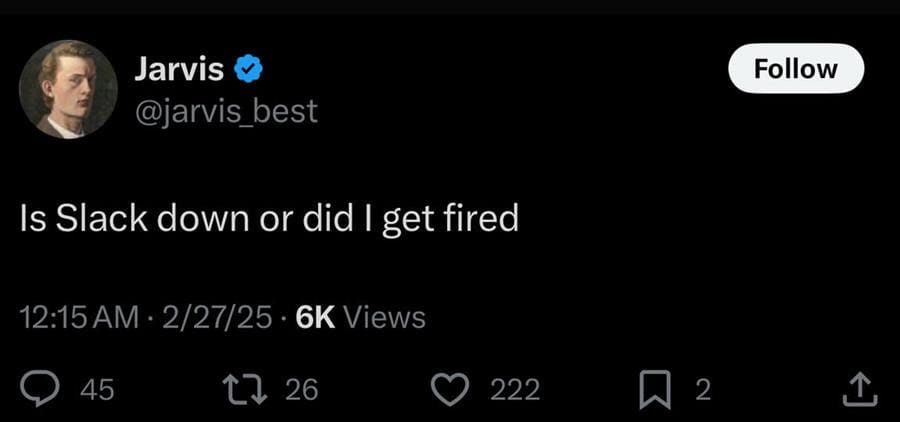Click the 45 replies count
Image resolution: width=900 pixels, height=422 pixels.
point(97,390)
